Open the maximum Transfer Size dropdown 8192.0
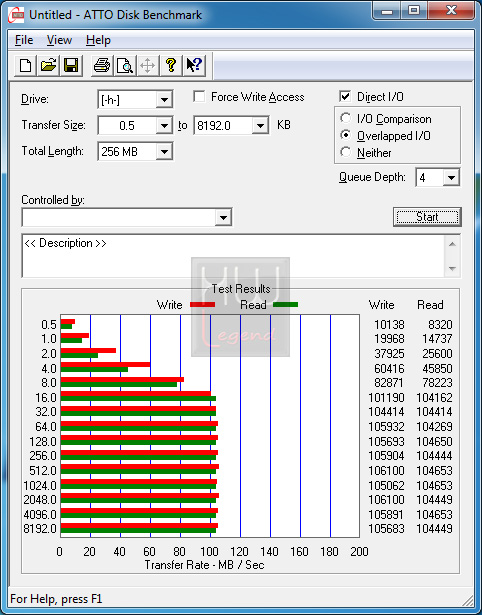Screen dimensions: 482x615 [260, 126]
